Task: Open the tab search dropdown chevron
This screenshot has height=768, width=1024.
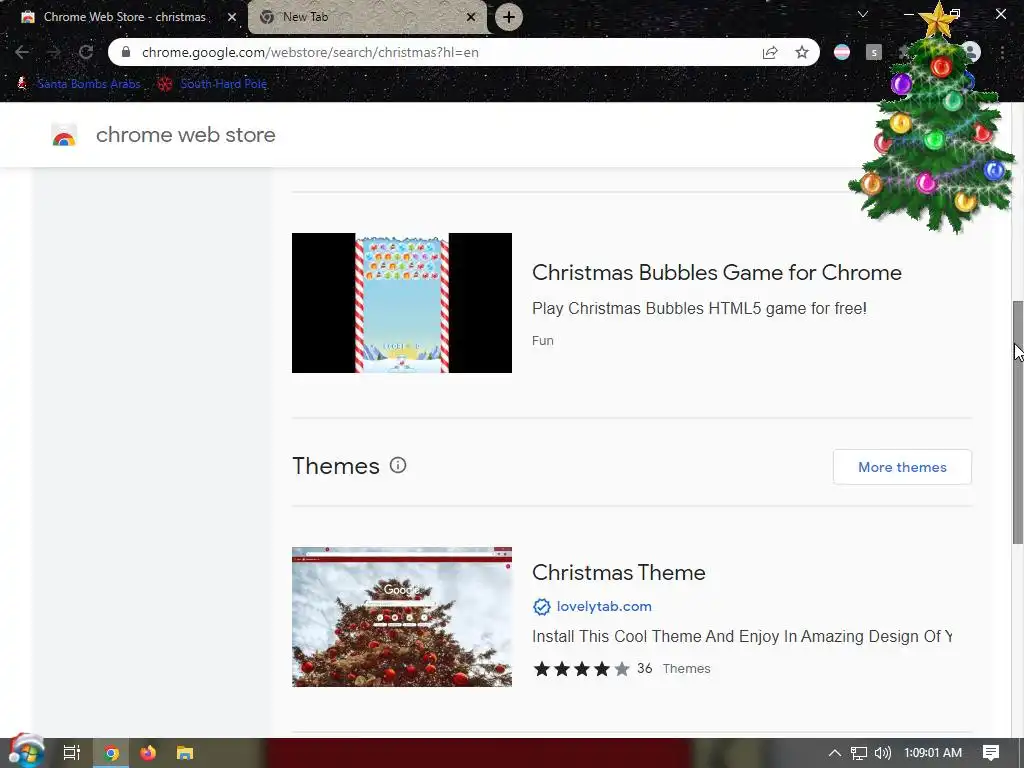Action: click(863, 14)
